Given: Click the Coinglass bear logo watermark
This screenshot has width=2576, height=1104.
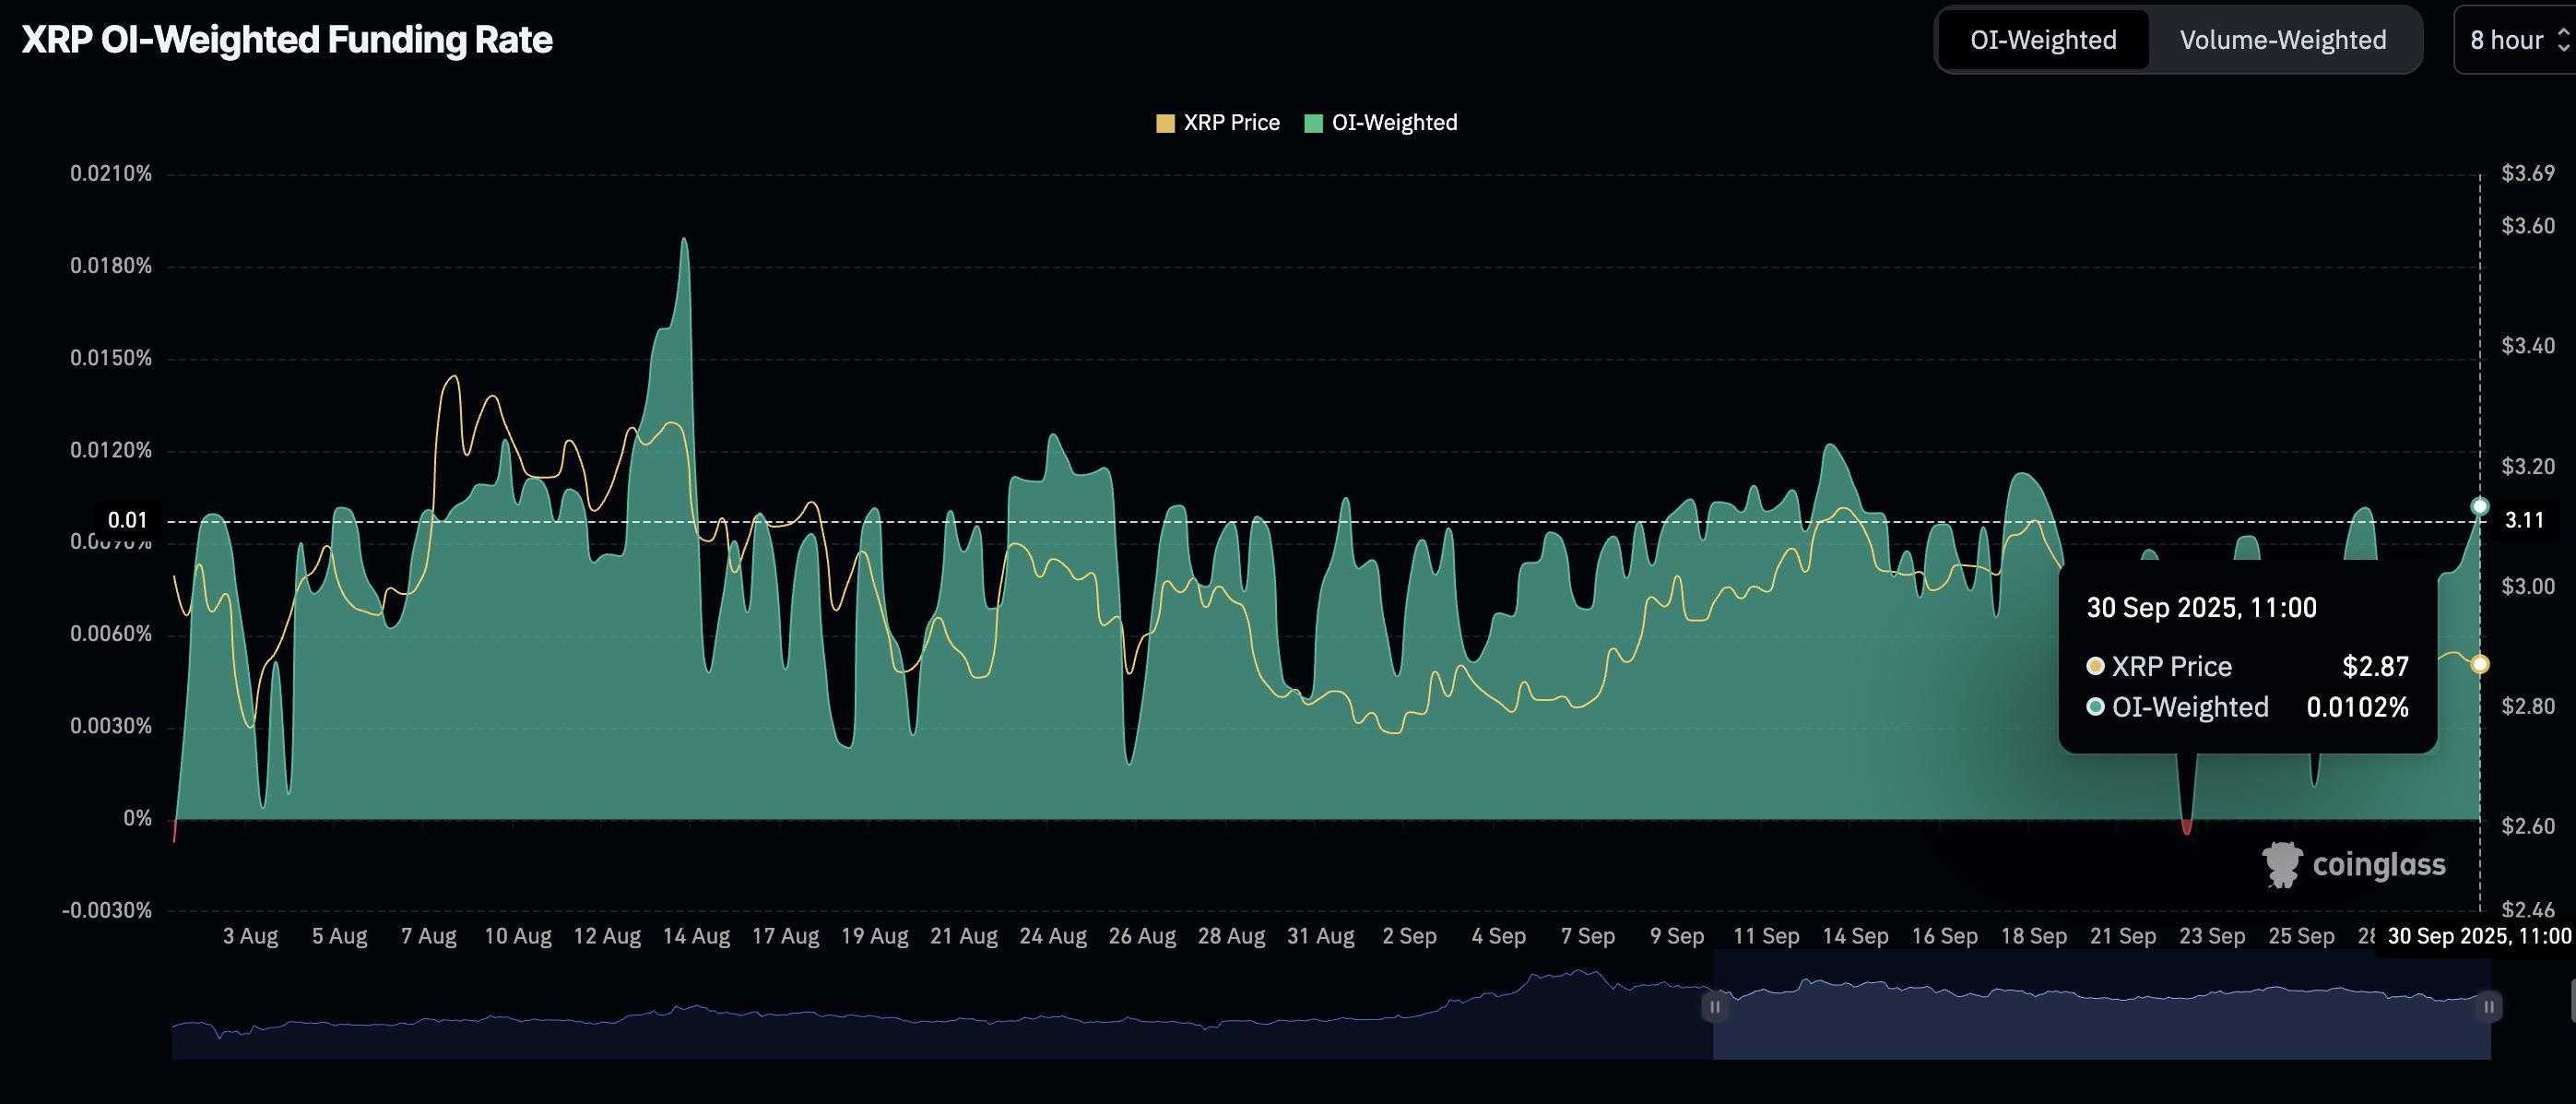Looking at the screenshot, I should click(2282, 865).
